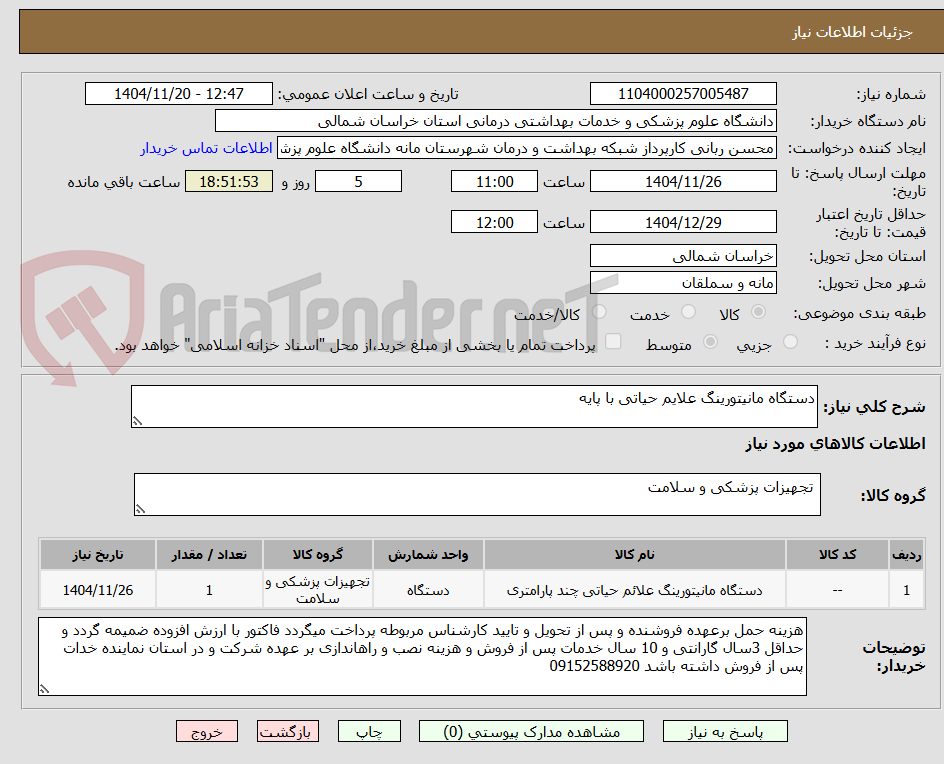944x764 pixels.
Task: Click the تاریخ و ساعت اعلان عمومی label
Action: pos(368,95)
